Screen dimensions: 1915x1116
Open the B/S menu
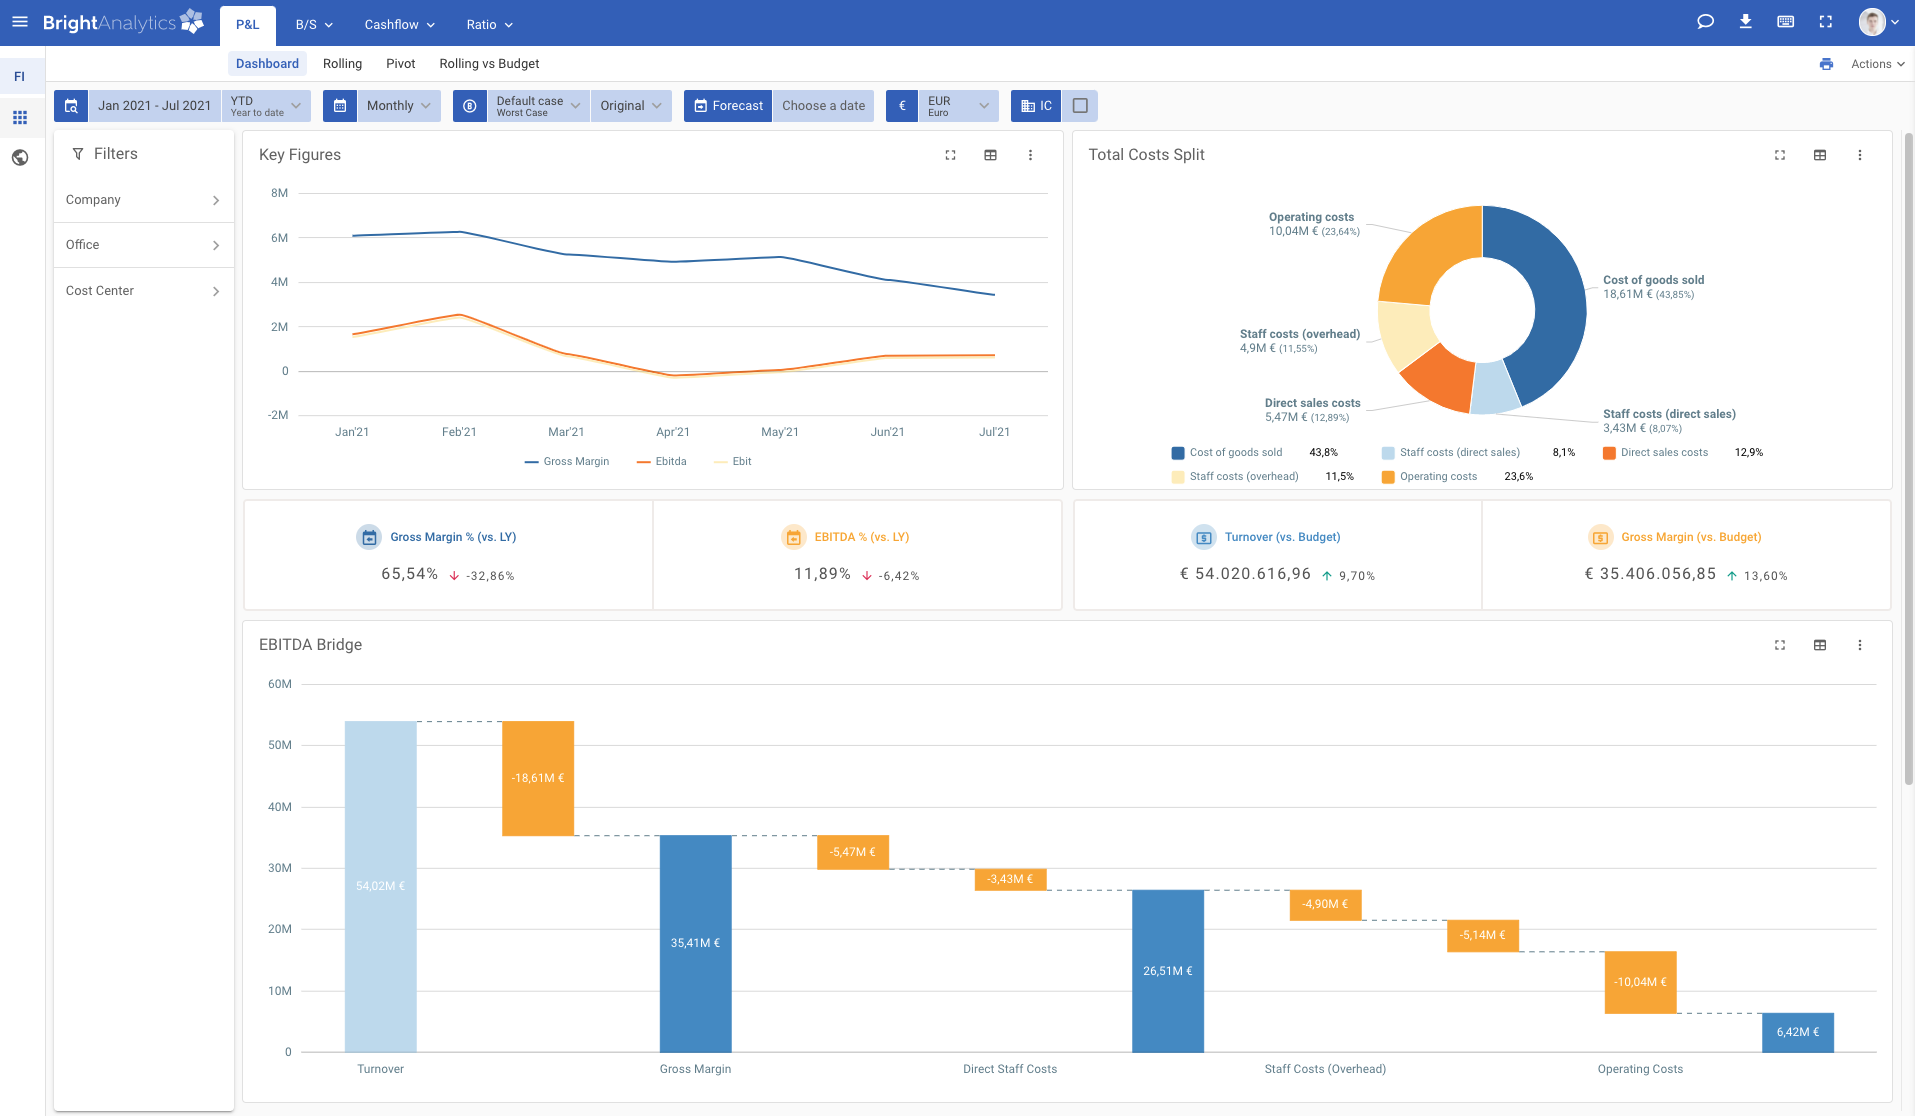(x=312, y=24)
